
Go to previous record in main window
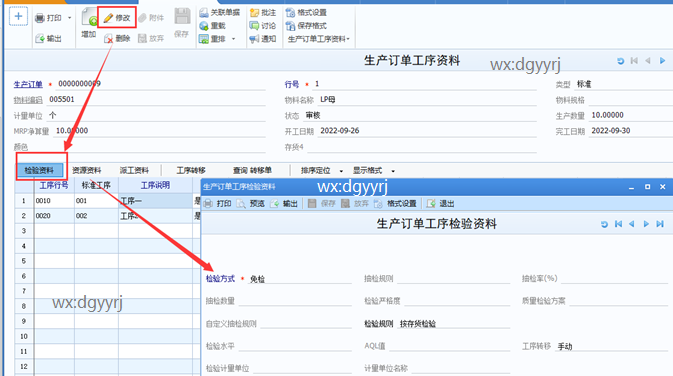648,61
